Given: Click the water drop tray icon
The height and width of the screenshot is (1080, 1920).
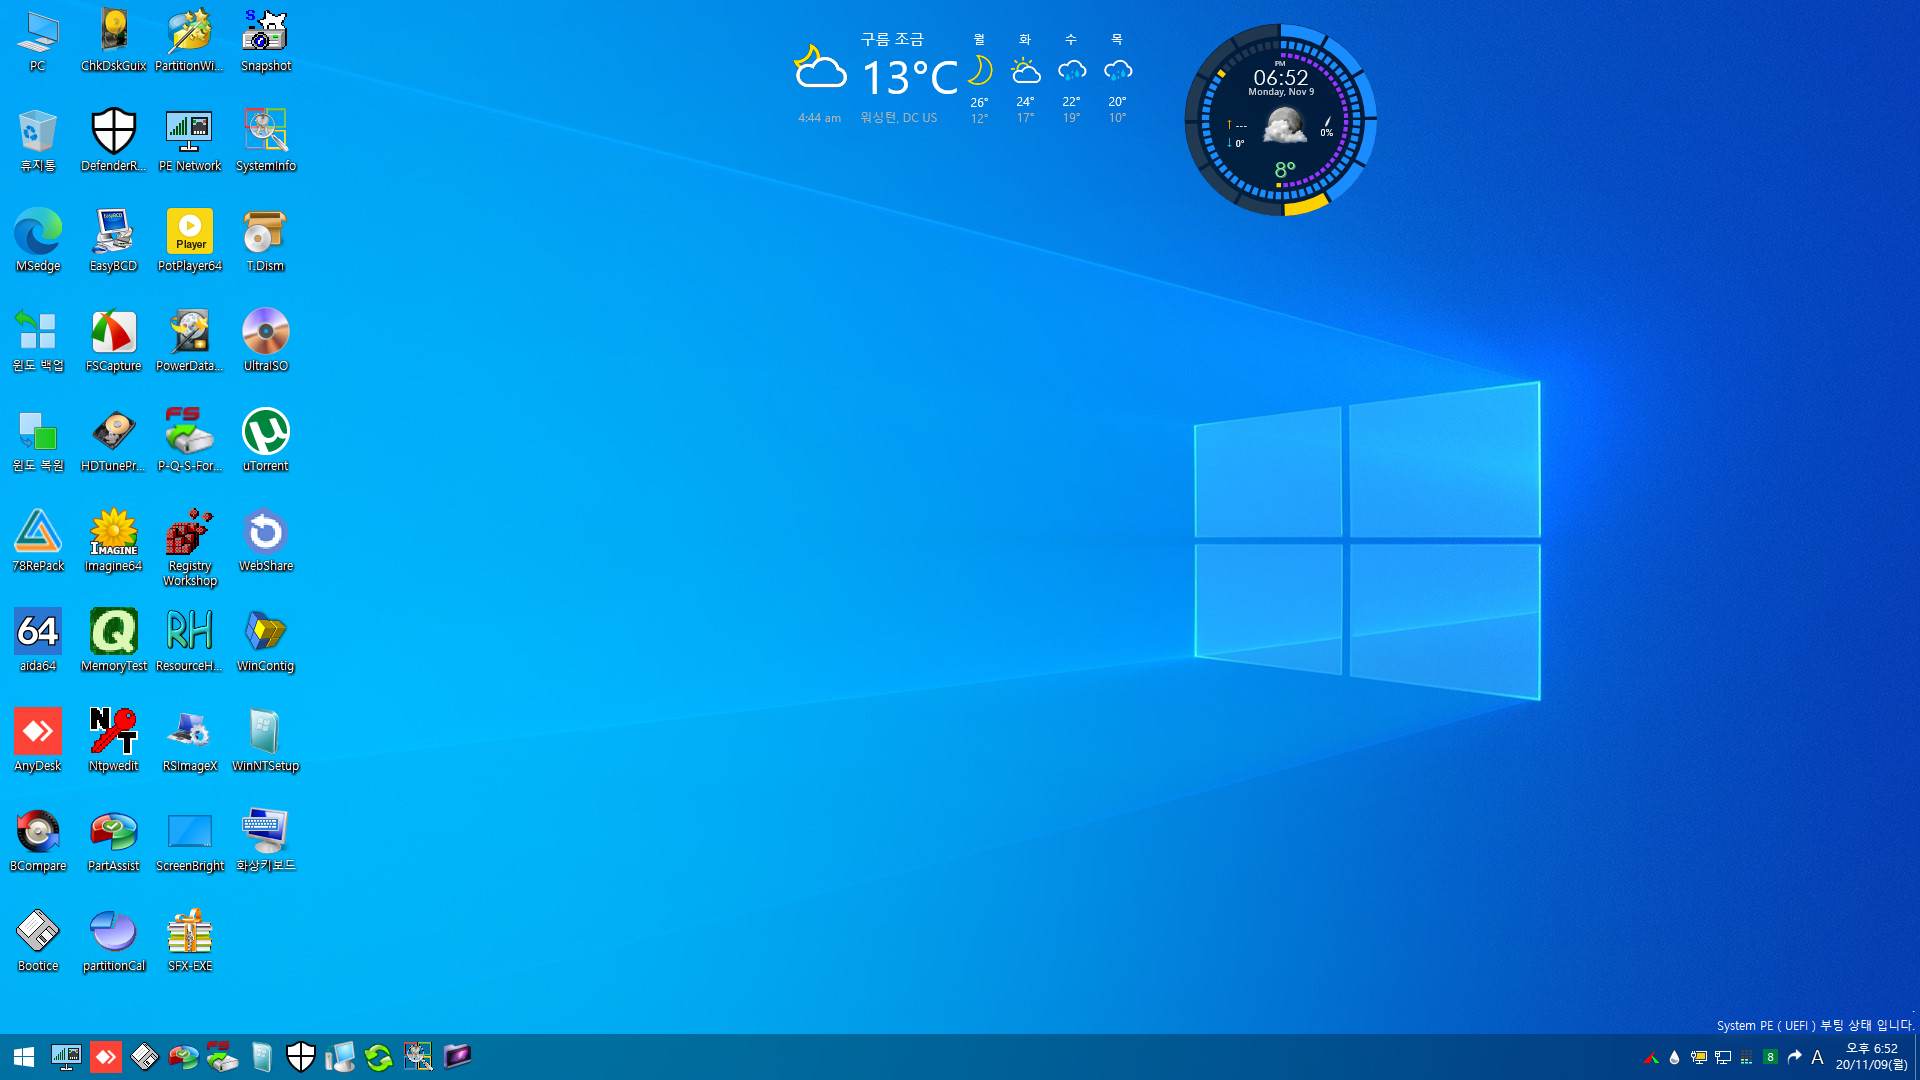Looking at the screenshot, I should tap(1675, 1057).
